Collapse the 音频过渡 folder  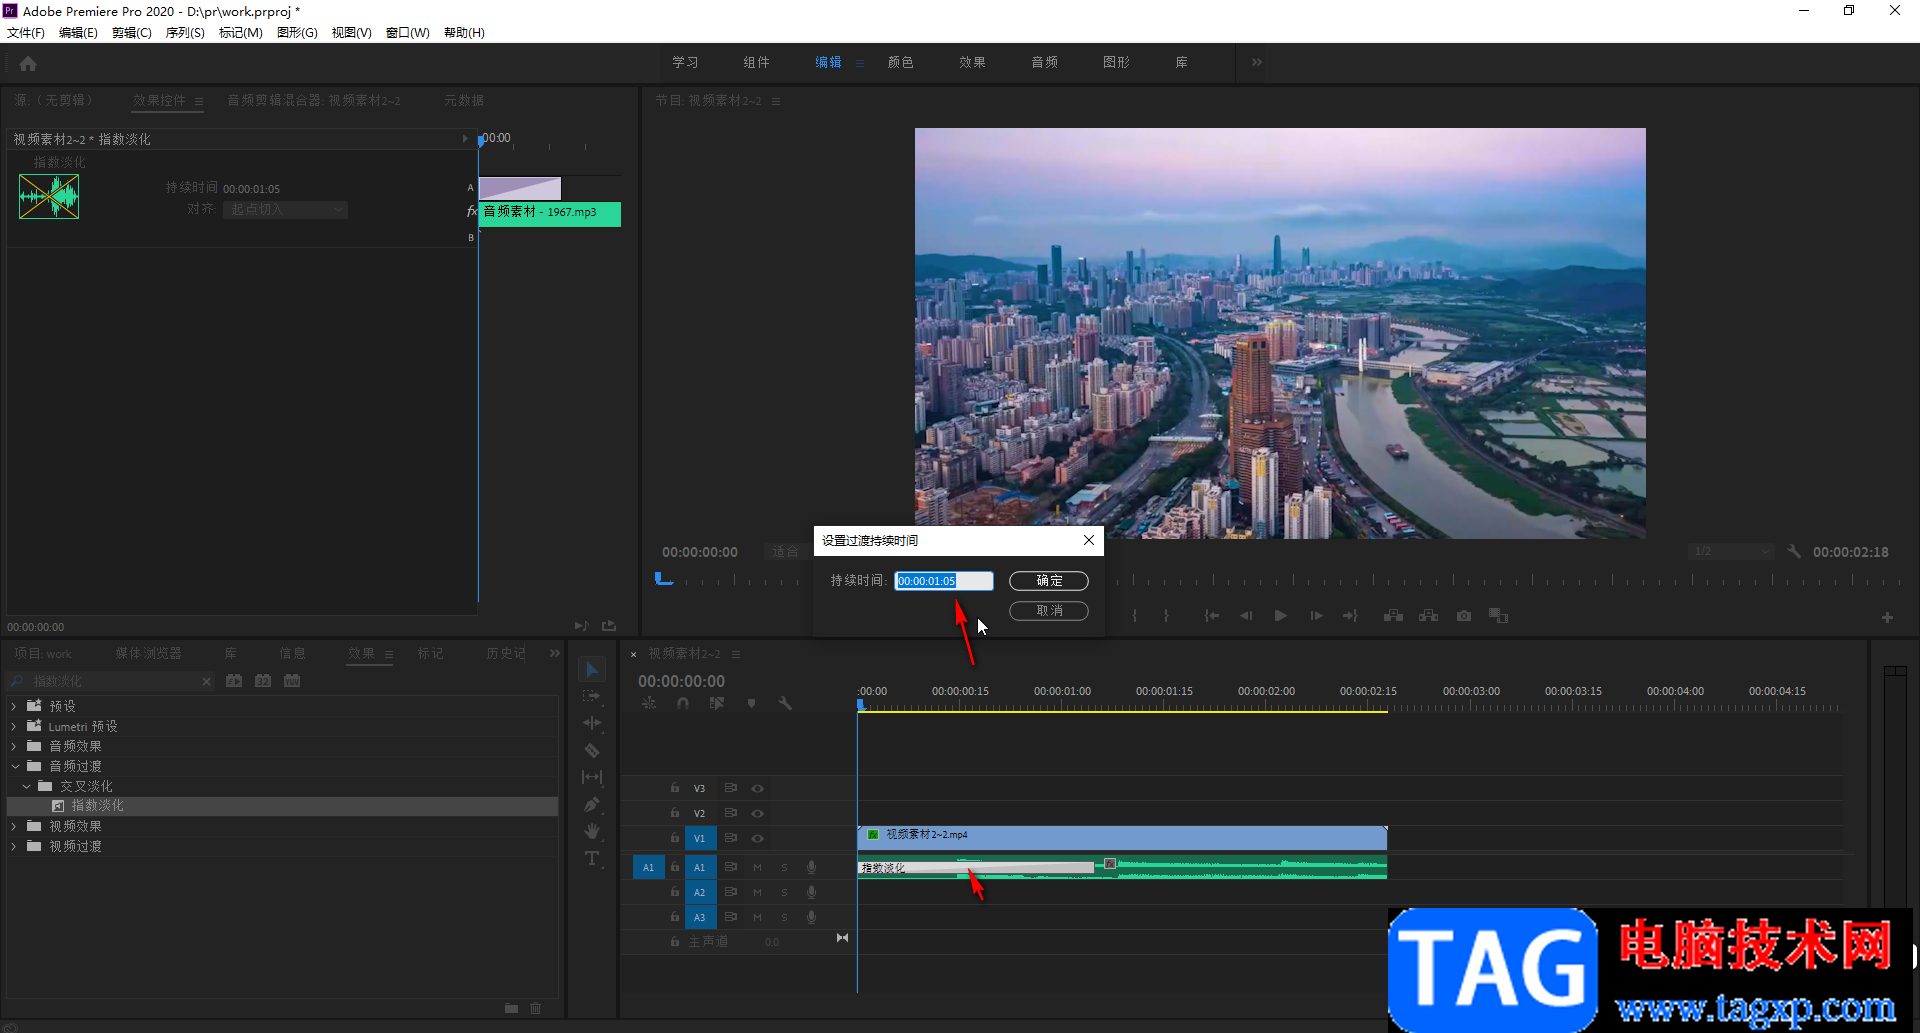point(14,766)
